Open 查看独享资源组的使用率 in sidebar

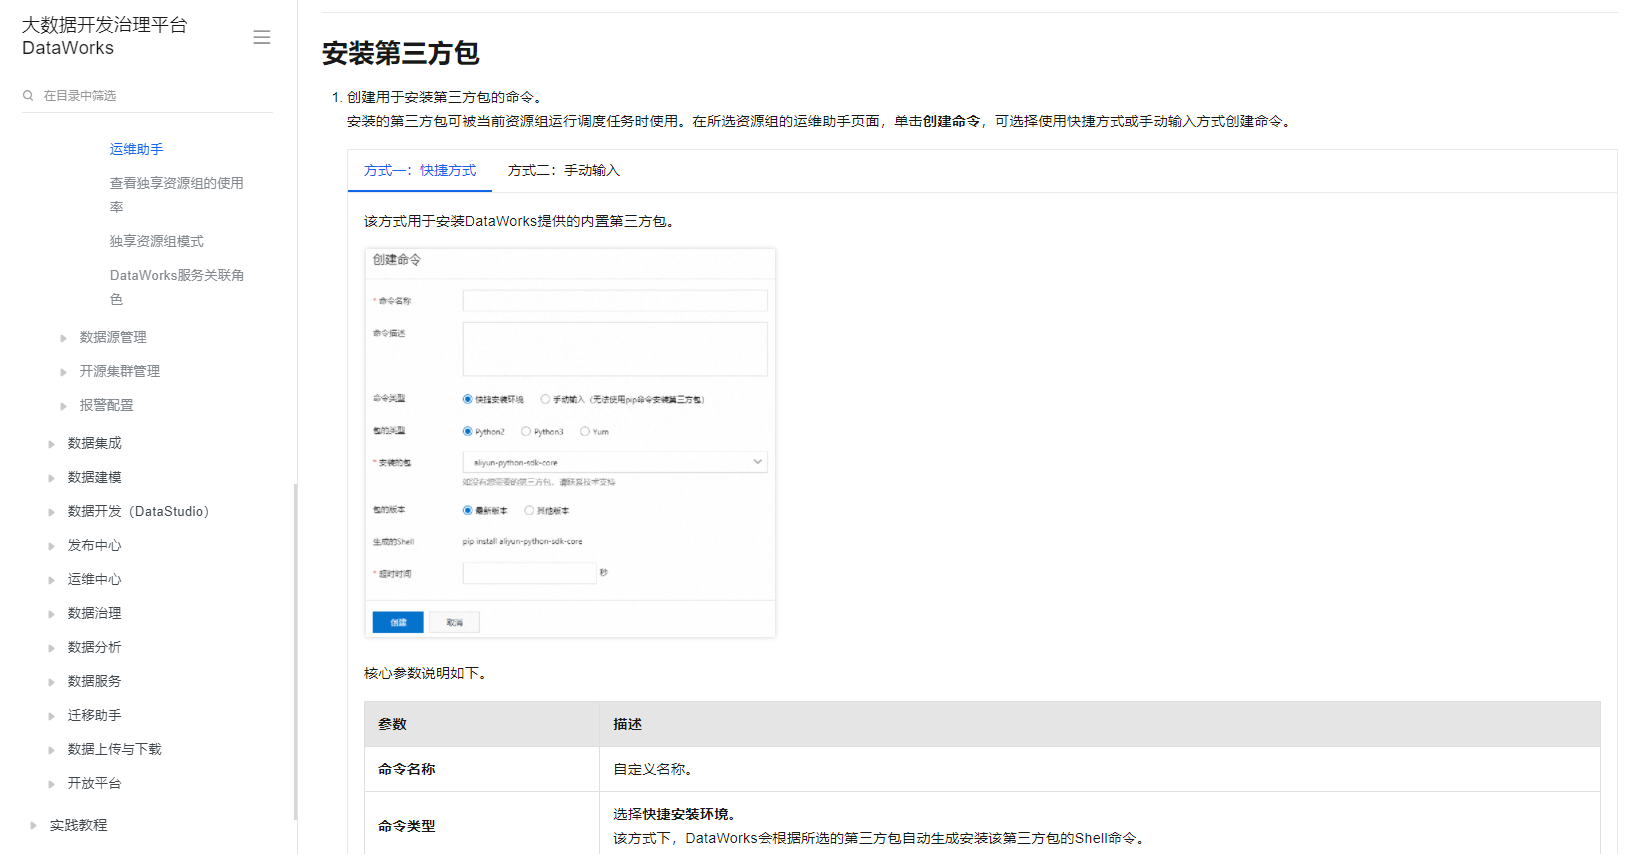177,195
